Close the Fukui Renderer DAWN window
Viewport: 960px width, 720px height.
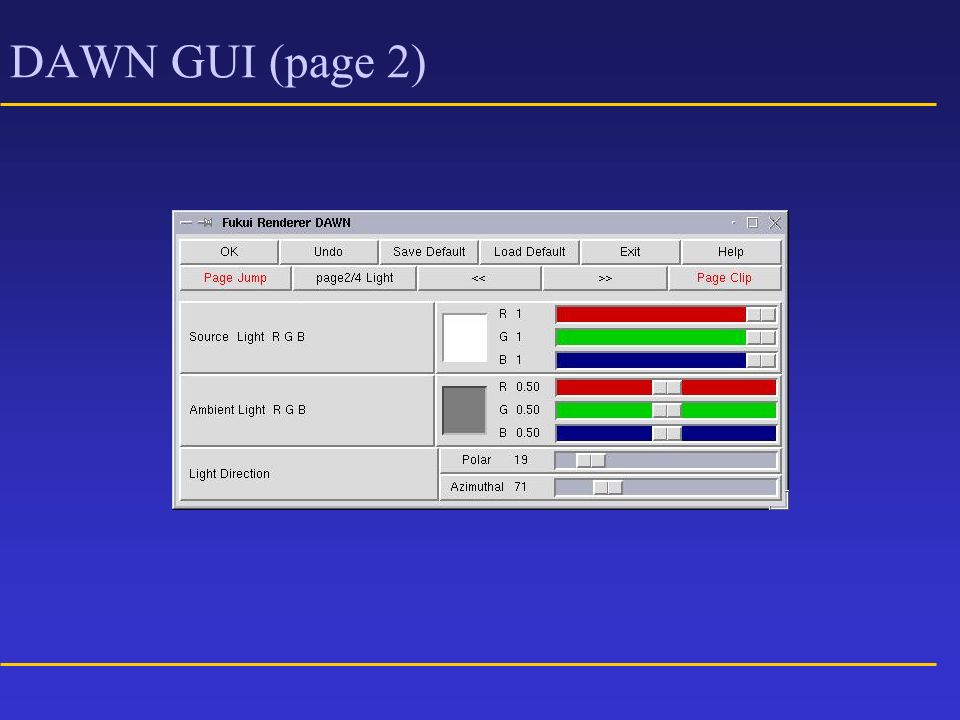tap(775, 223)
